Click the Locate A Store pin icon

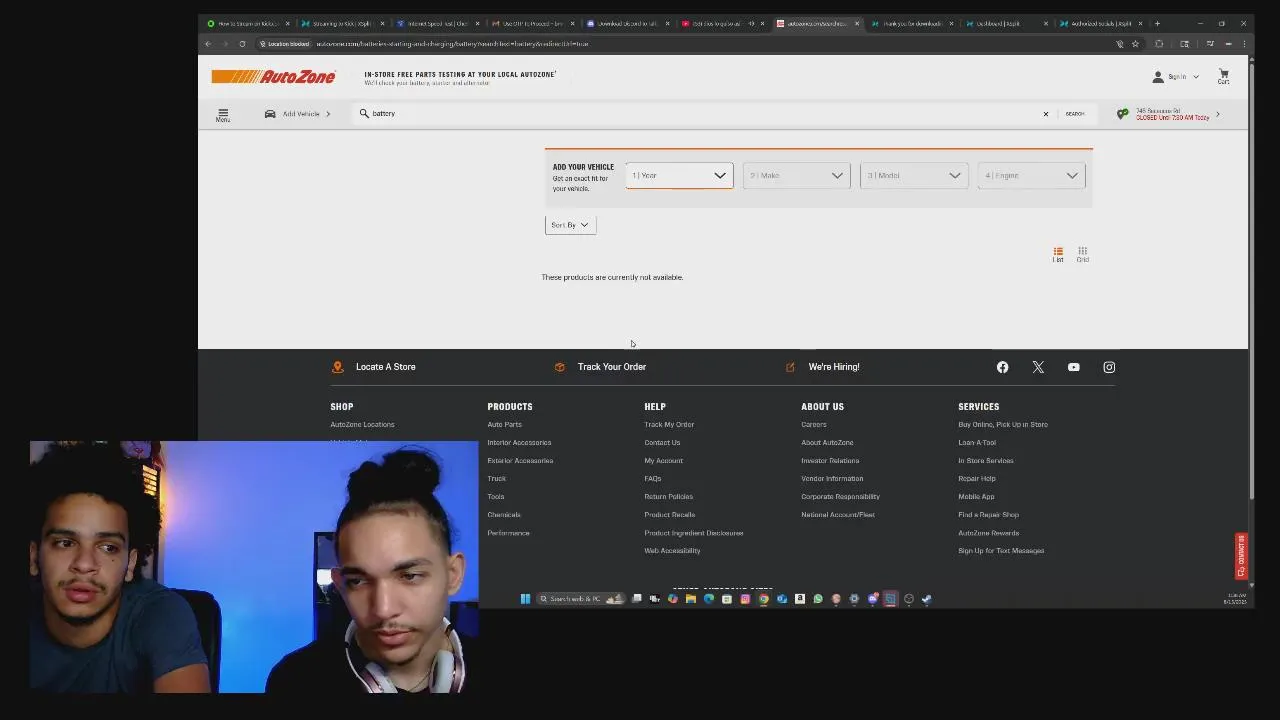338,367
